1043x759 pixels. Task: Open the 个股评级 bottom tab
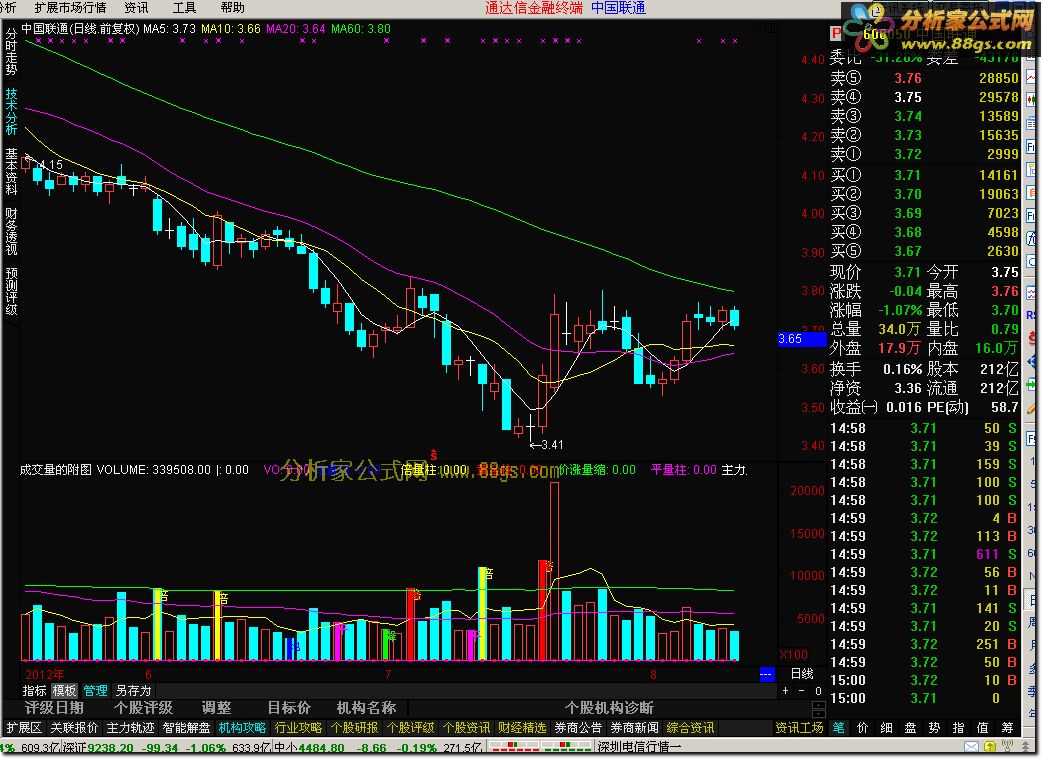coord(410,728)
